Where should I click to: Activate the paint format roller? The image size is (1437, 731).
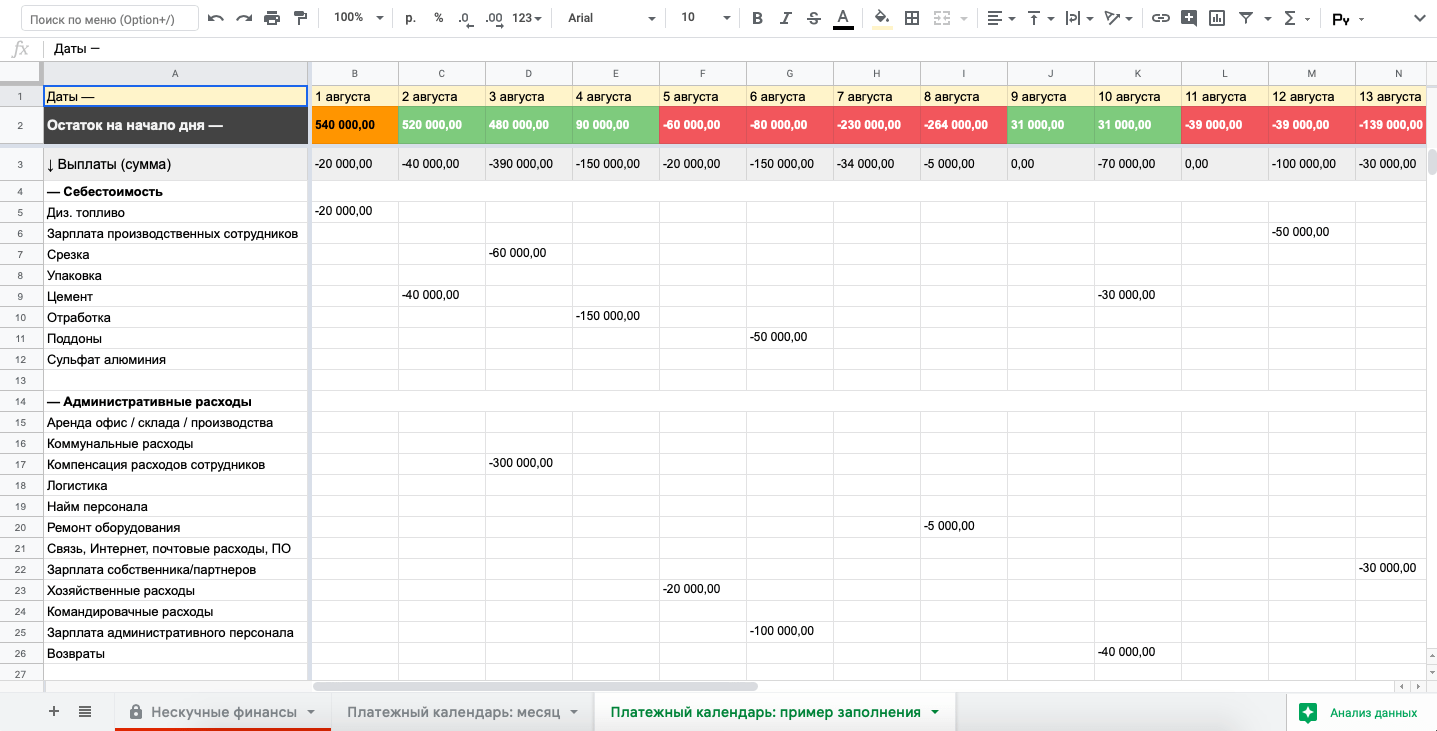click(300, 18)
